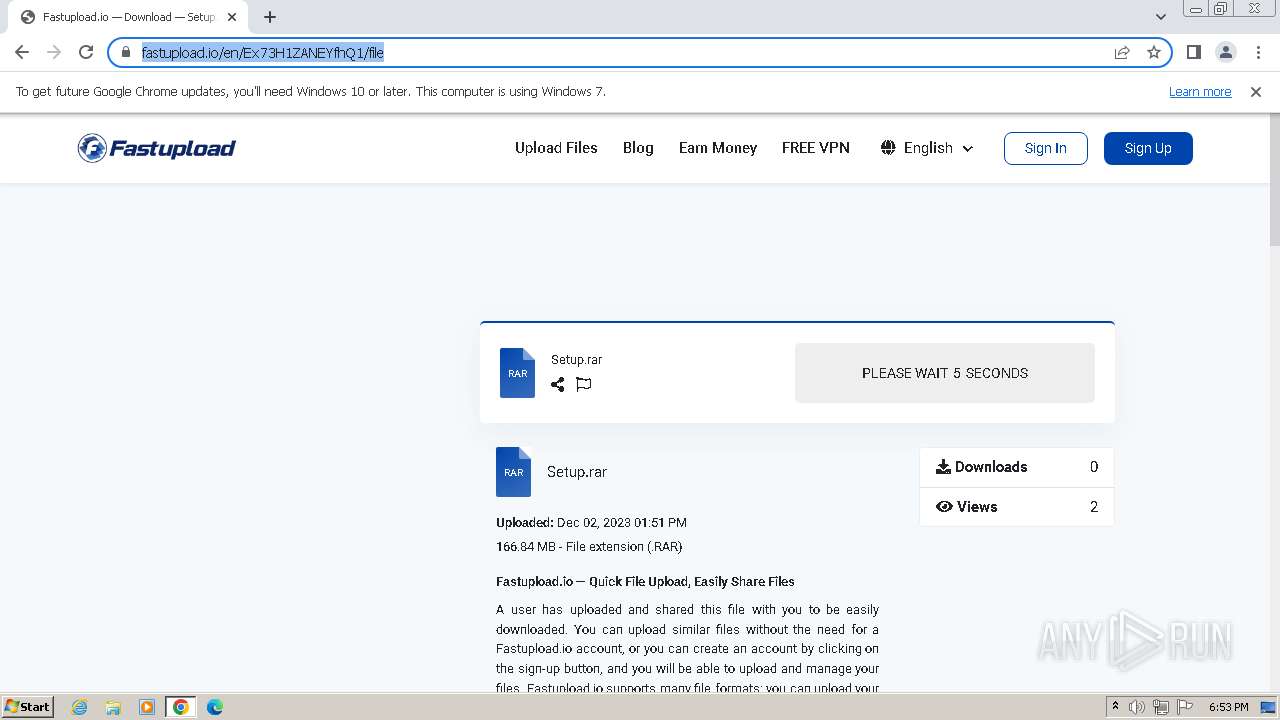Select the Fastupload.io Download tab
This screenshot has height=720, width=1280.
click(130, 17)
